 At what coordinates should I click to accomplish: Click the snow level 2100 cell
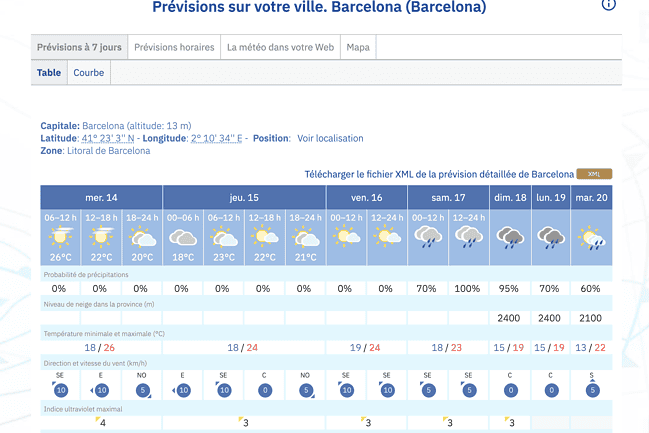coord(591,318)
